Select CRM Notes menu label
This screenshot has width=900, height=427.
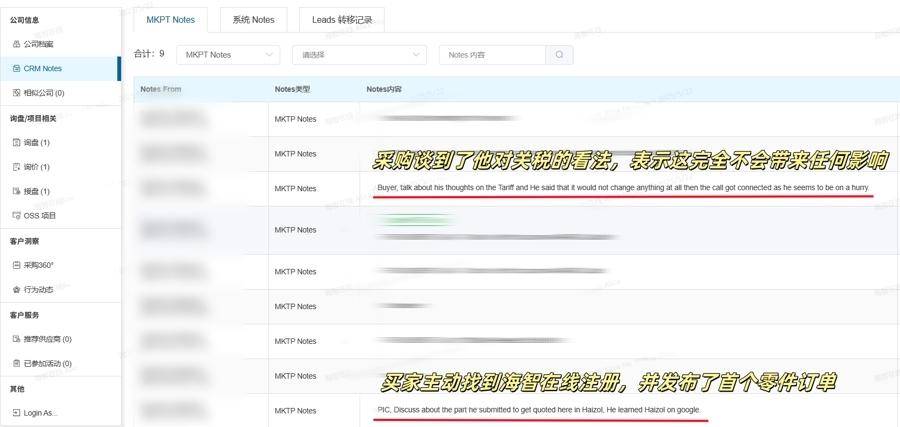(x=42, y=68)
